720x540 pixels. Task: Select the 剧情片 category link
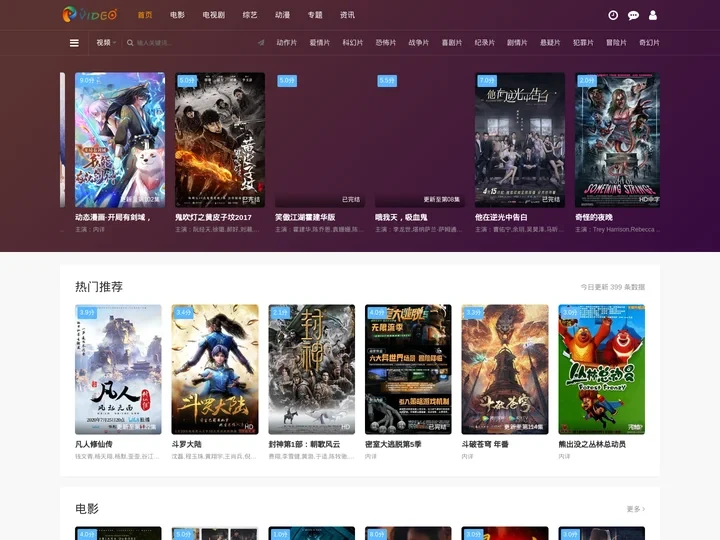click(517, 43)
